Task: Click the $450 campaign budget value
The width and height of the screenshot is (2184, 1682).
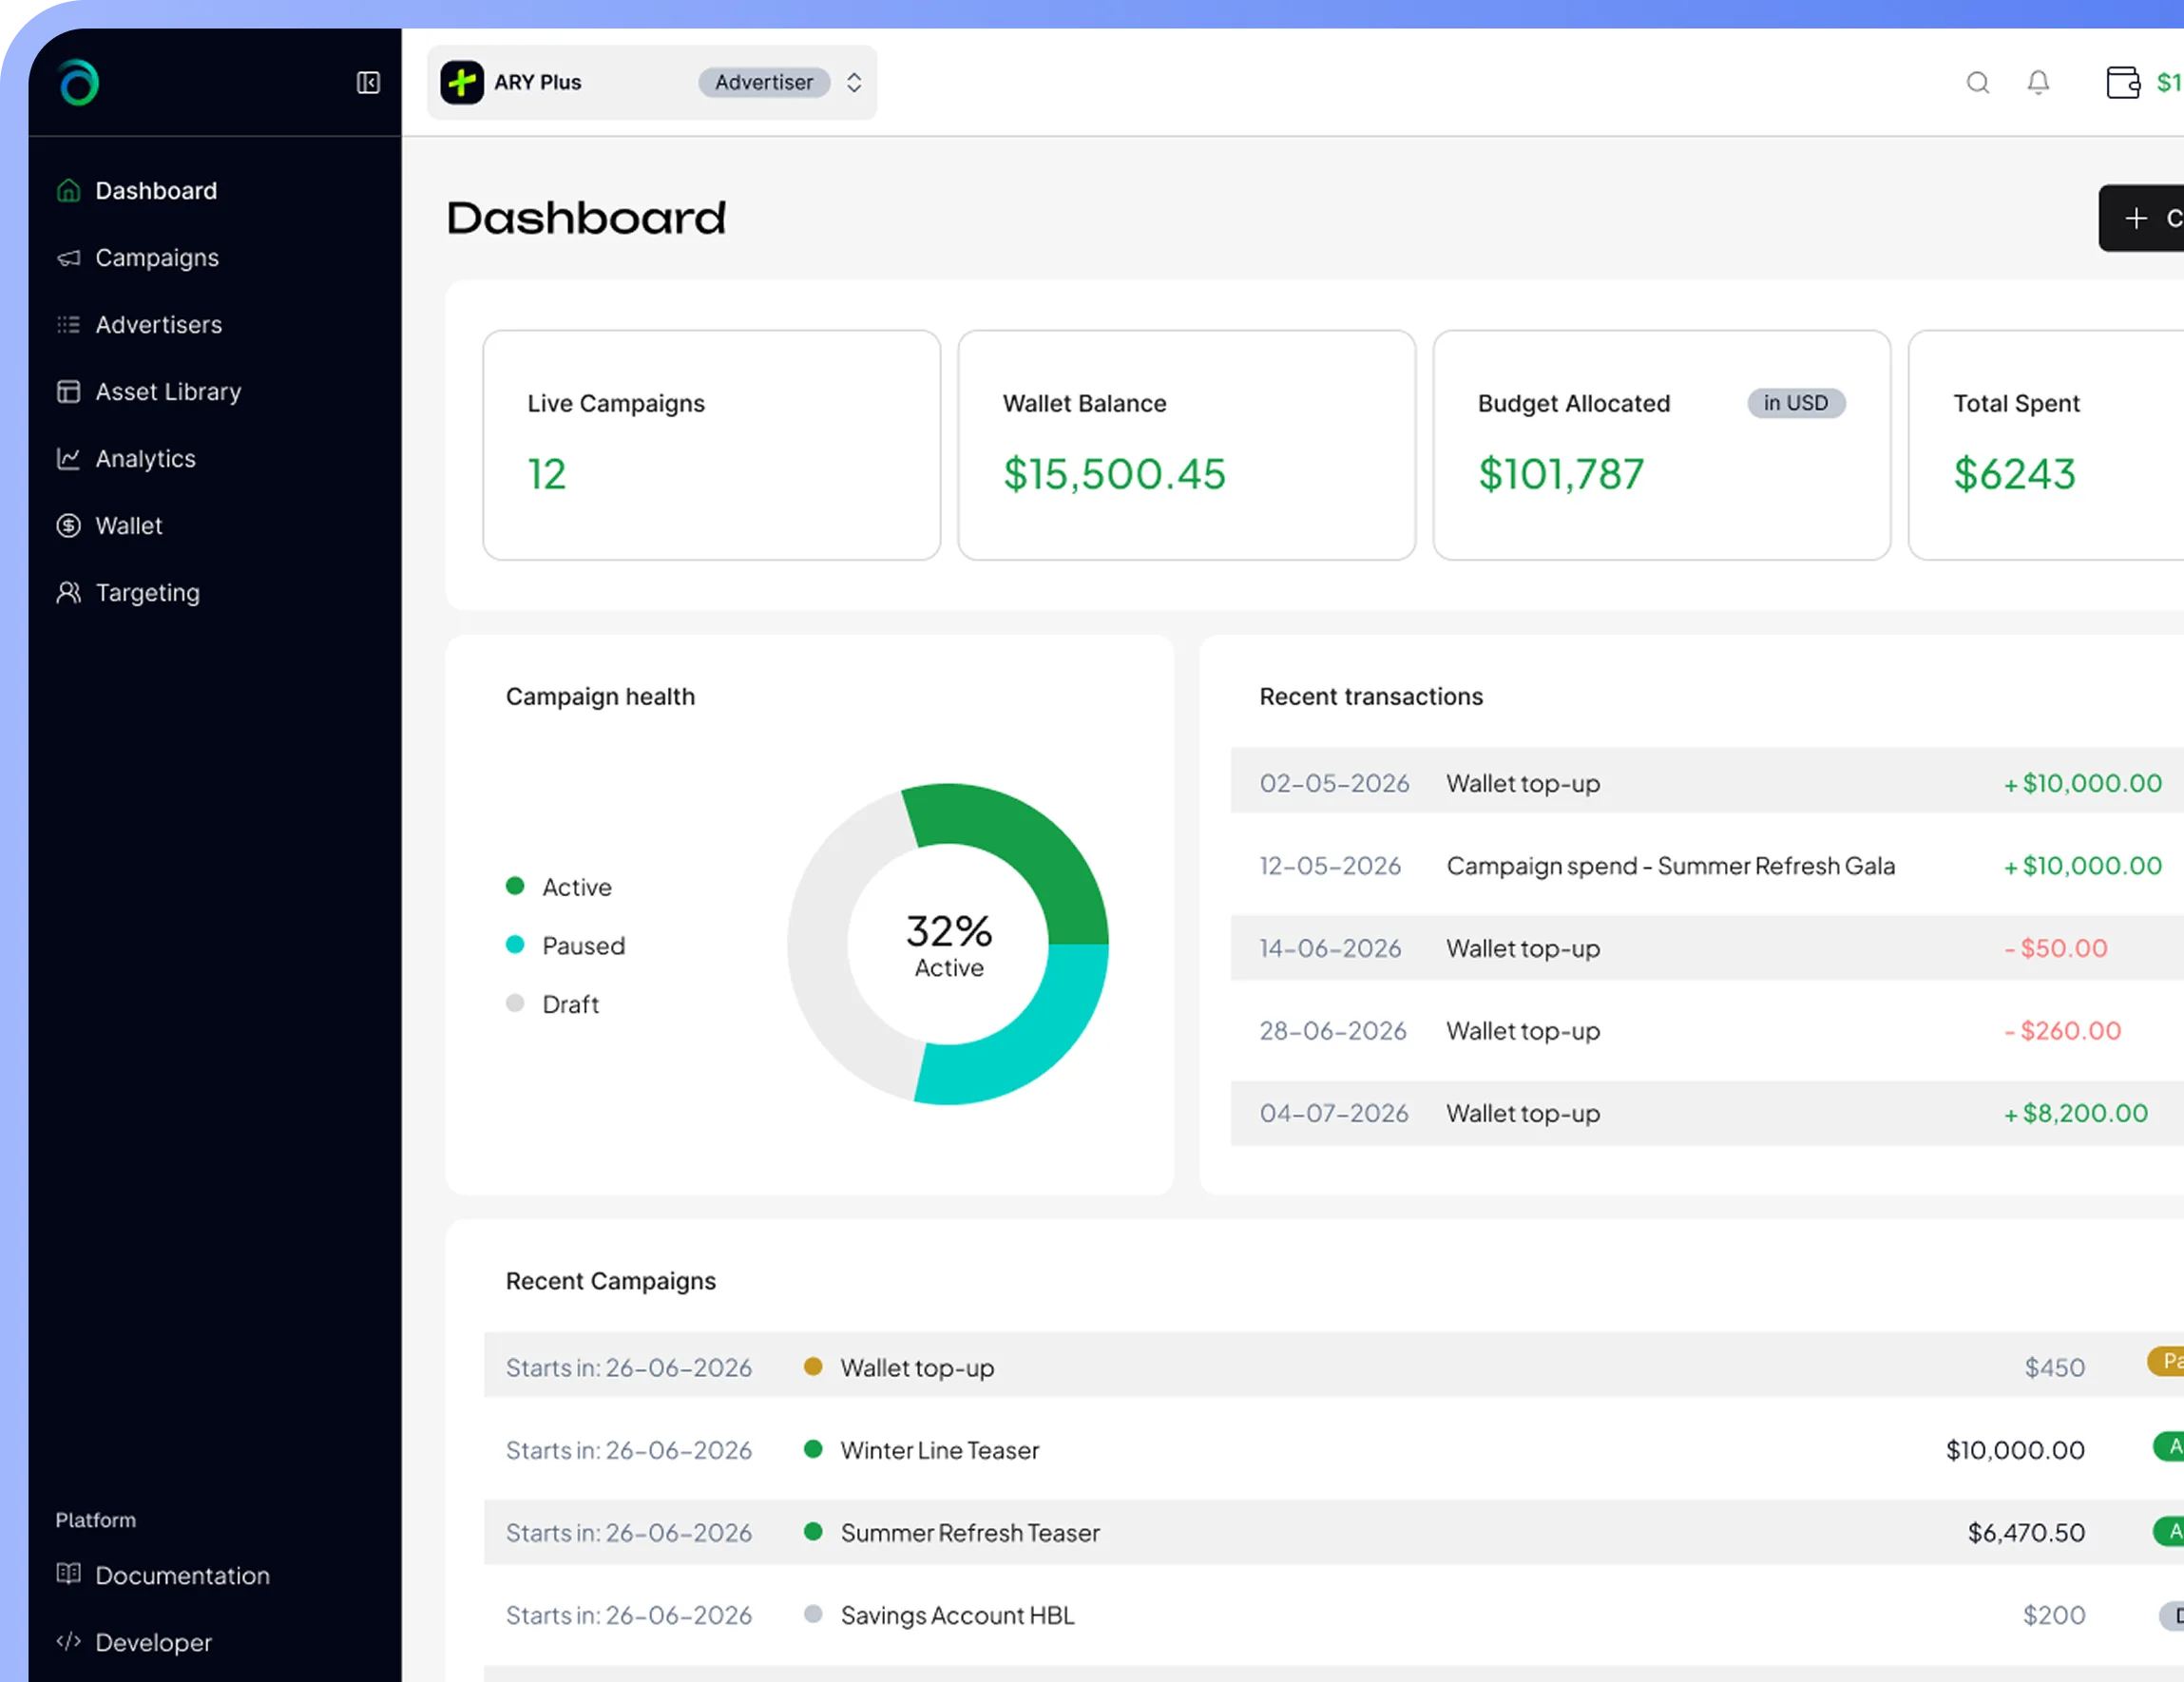Action: 2055,1367
